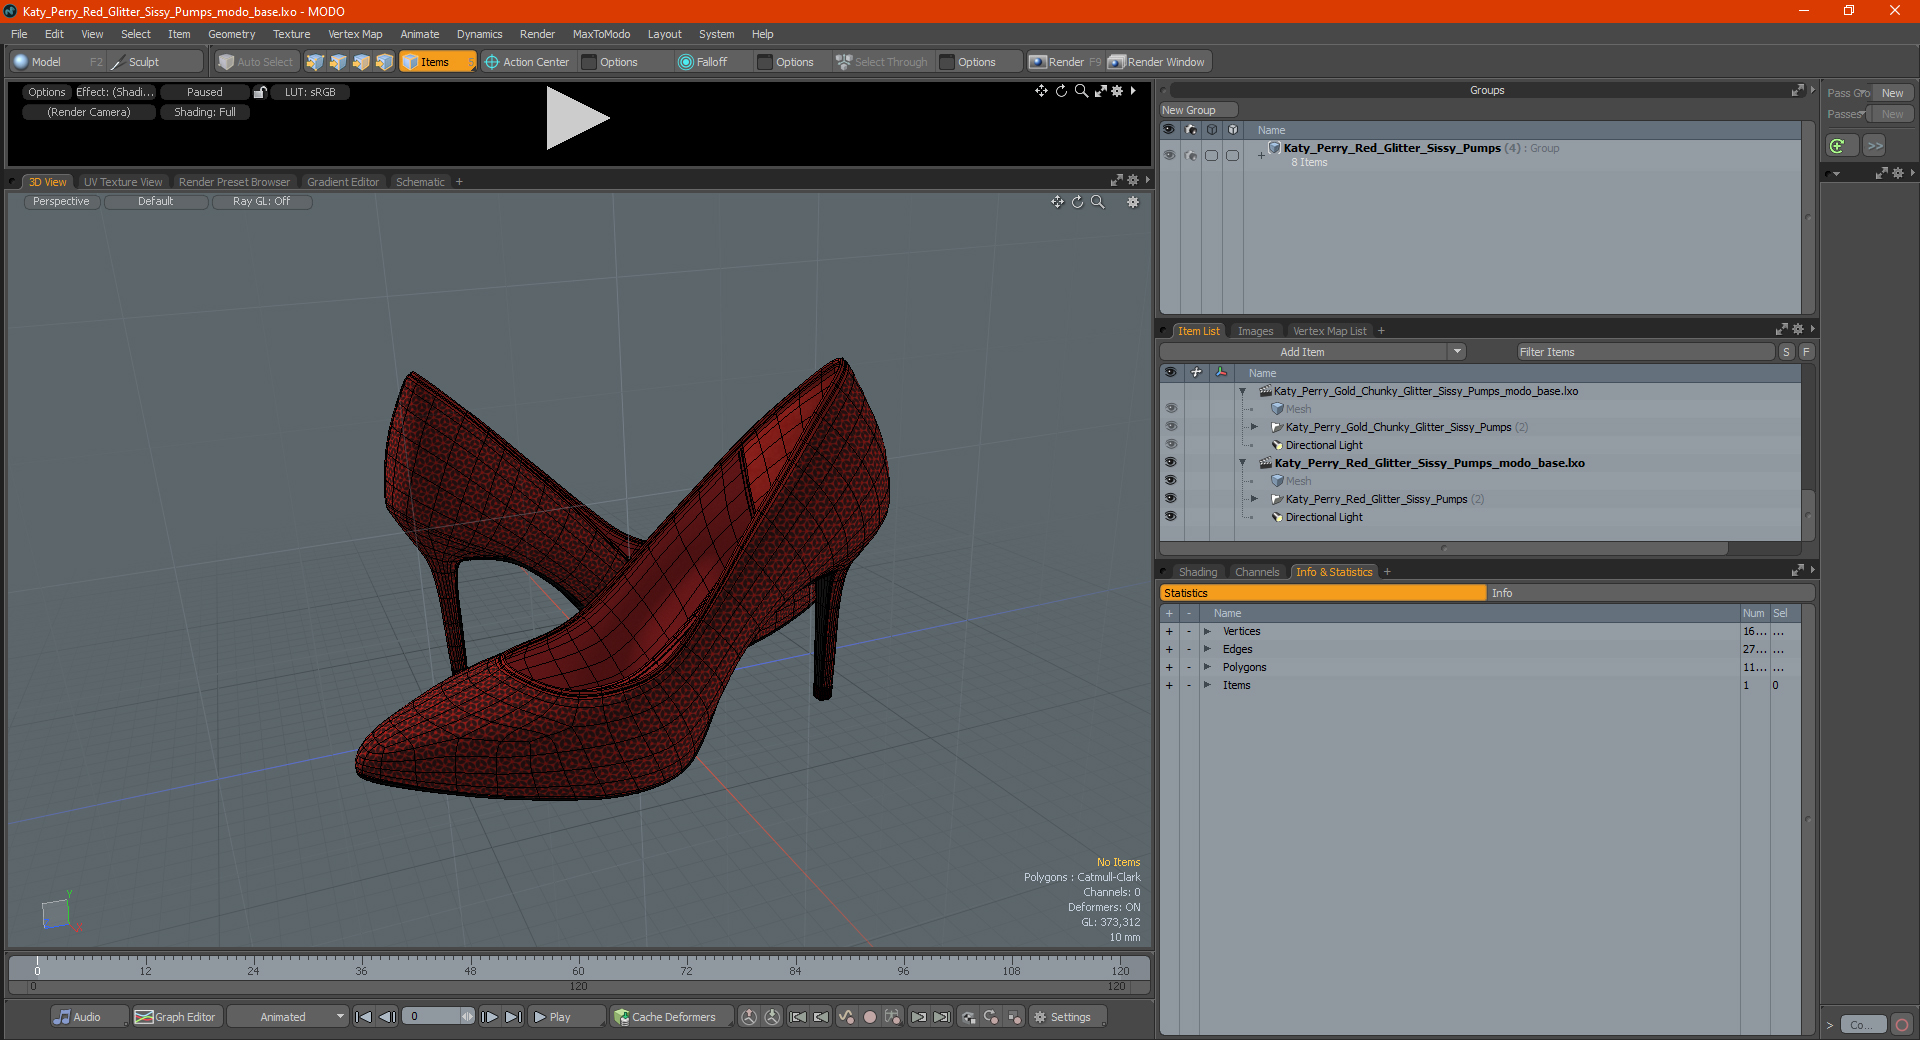Collapse Katy_Perry_Gold_Chunky scene tree
The height and width of the screenshot is (1040, 1920).
click(x=1242, y=391)
